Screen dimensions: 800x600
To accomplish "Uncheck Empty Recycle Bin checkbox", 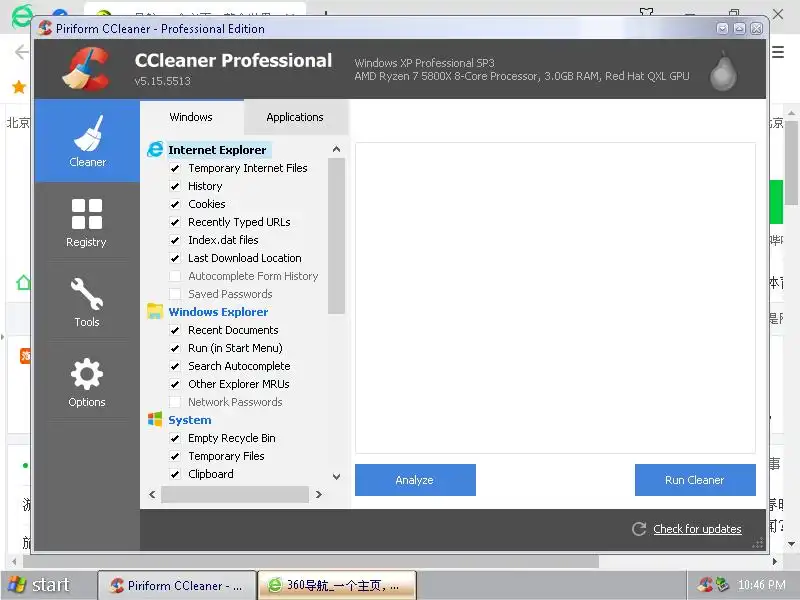I will pyautogui.click(x=175, y=438).
